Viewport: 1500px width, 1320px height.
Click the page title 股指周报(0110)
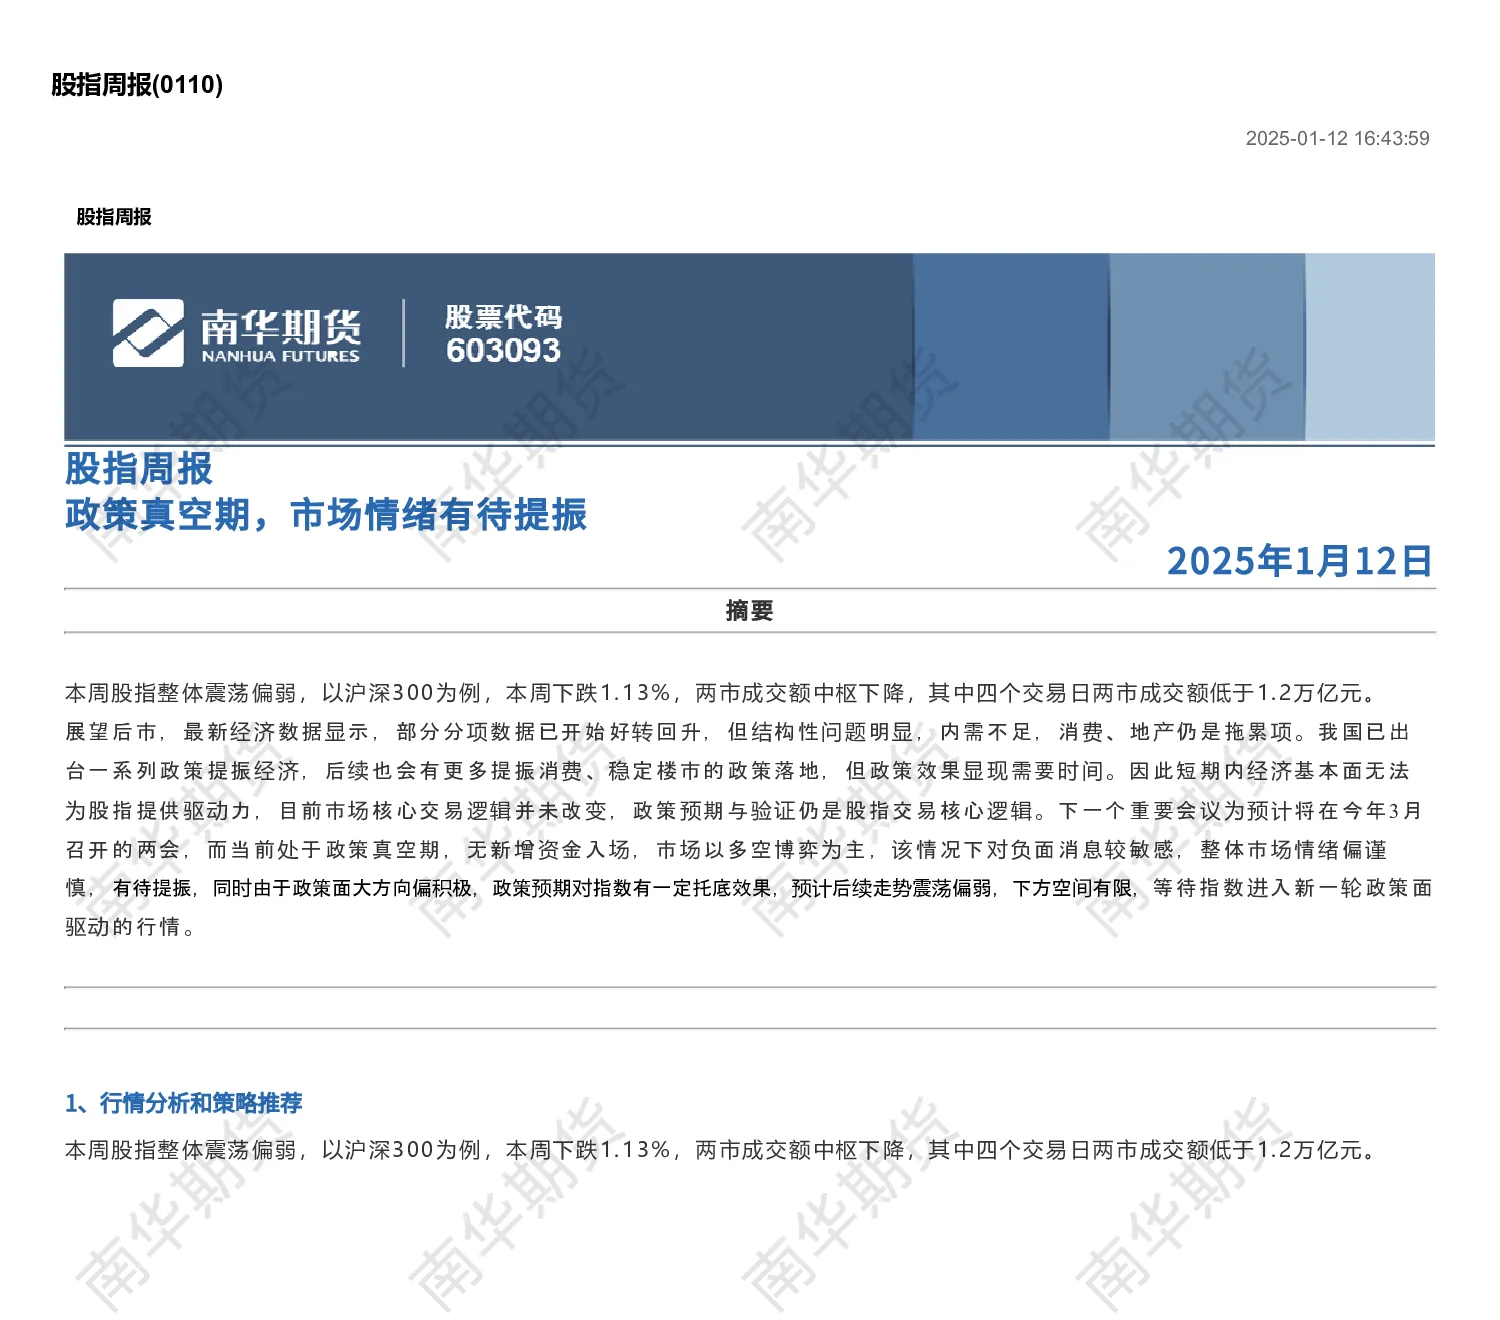click(x=137, y=85)
